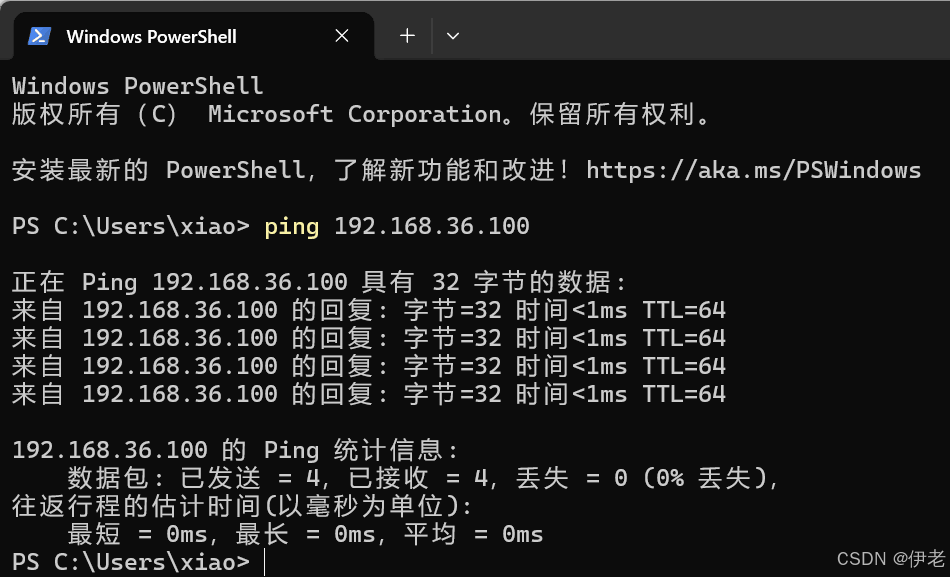Click the '数据包' packet statistics line
This screenshot has height=577, width=950.
(x=422, y=478)
